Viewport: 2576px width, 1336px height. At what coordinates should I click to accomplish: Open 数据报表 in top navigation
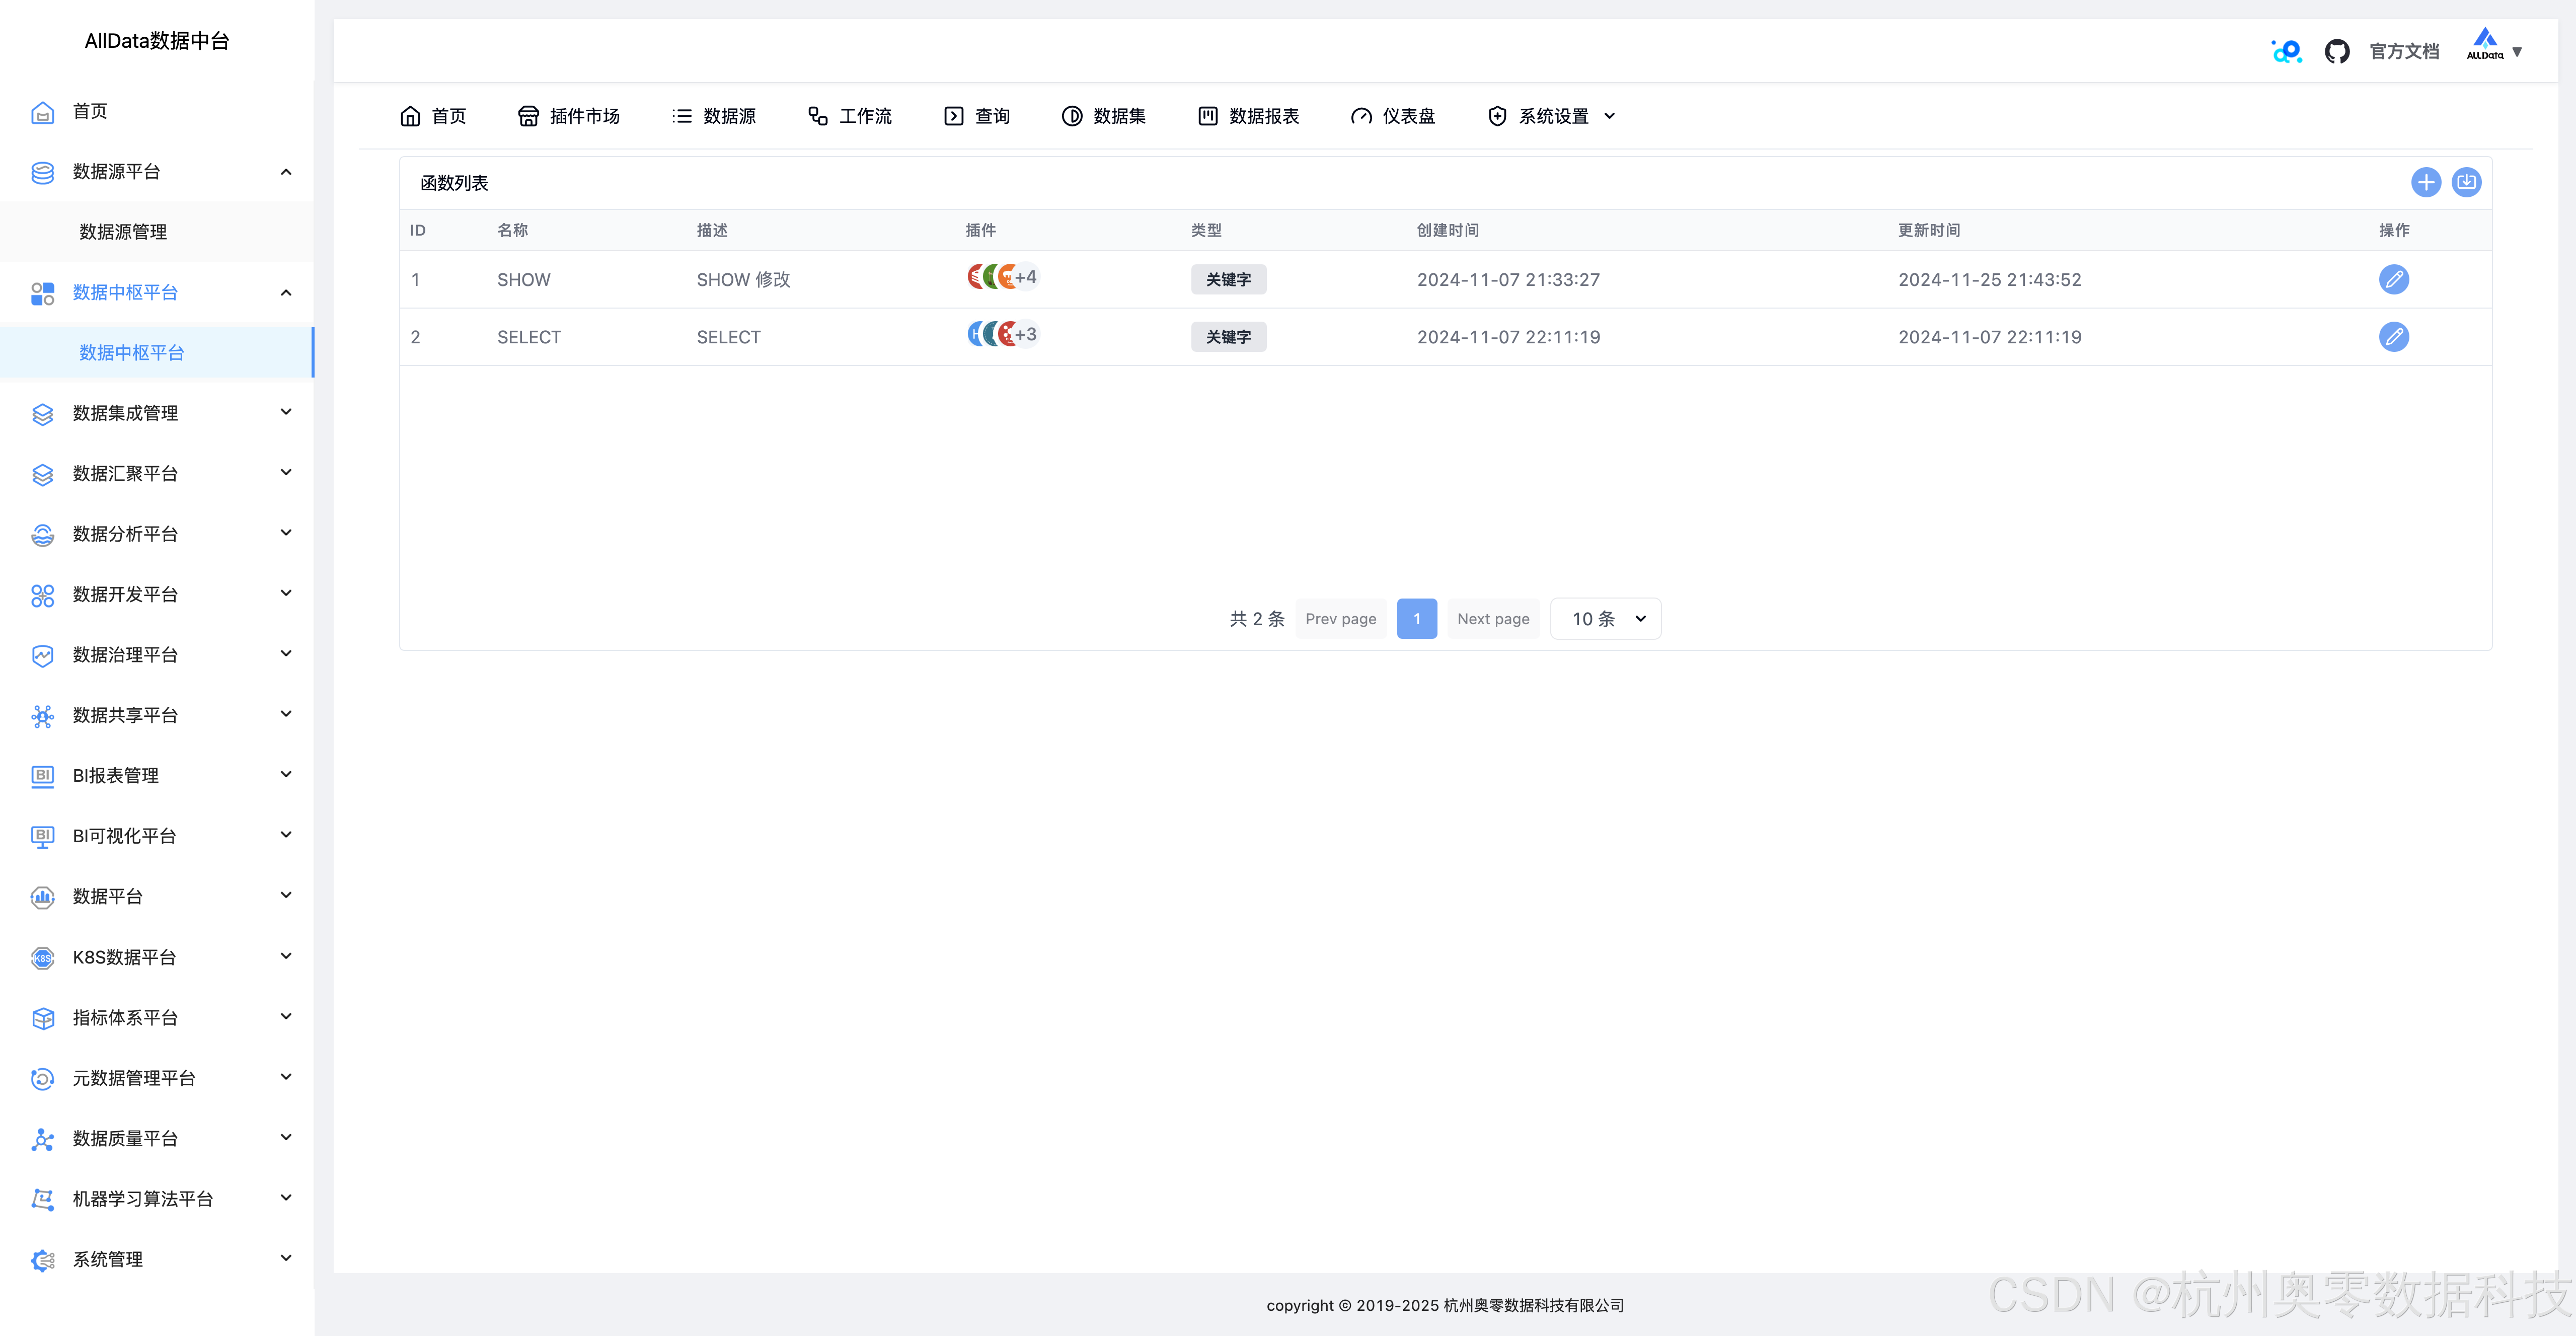click(1249, 116)
